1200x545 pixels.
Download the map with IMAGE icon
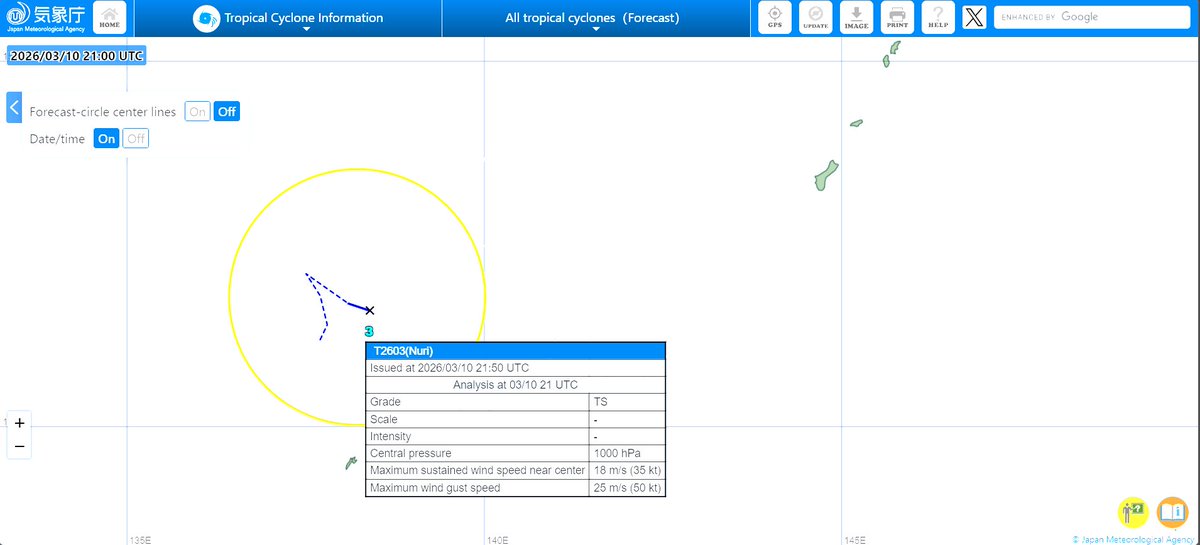tap(856, 17)
